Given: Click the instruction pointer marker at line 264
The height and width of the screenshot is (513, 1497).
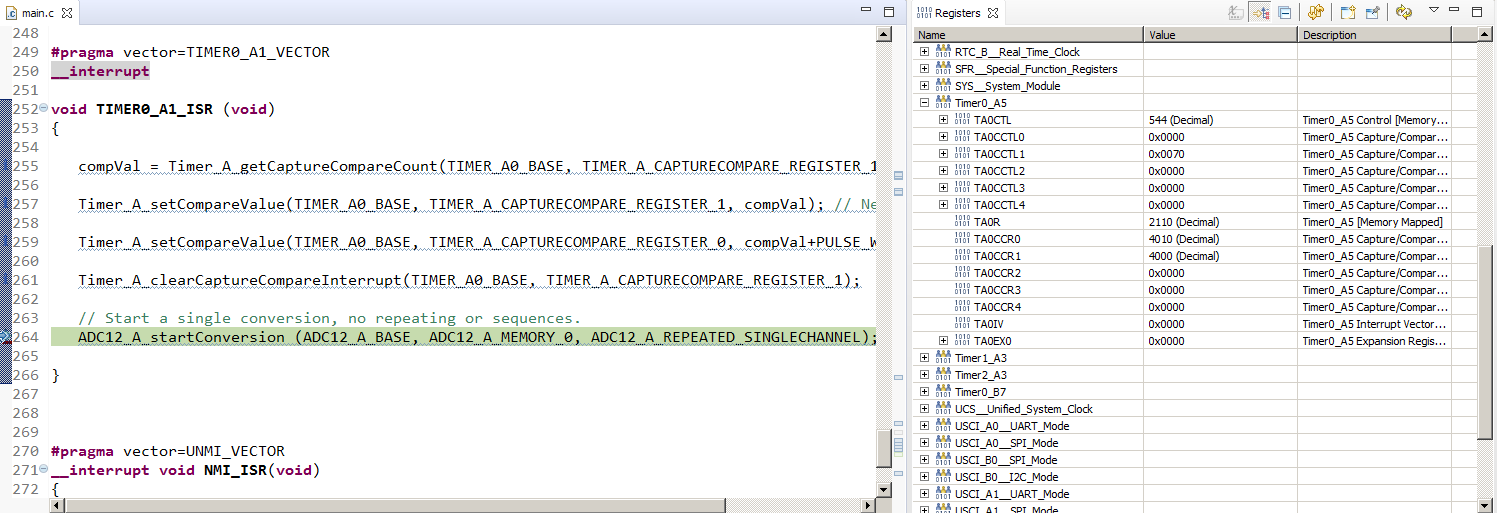Looking at the screenshot, I should pyautogui.click(x=5, y=337).
